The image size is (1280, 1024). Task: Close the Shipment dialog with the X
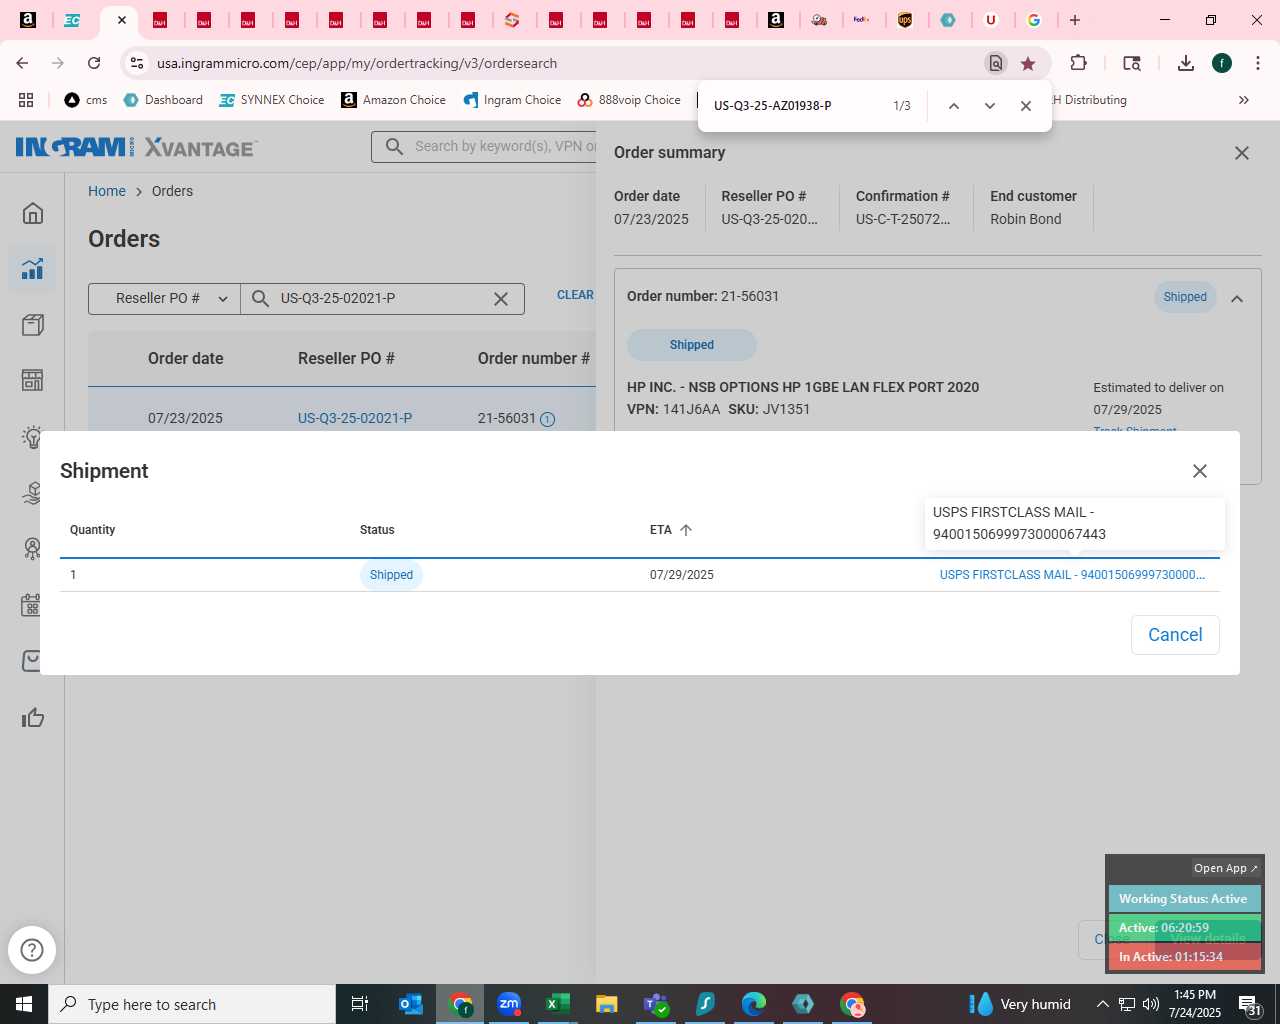(1200, 471)
